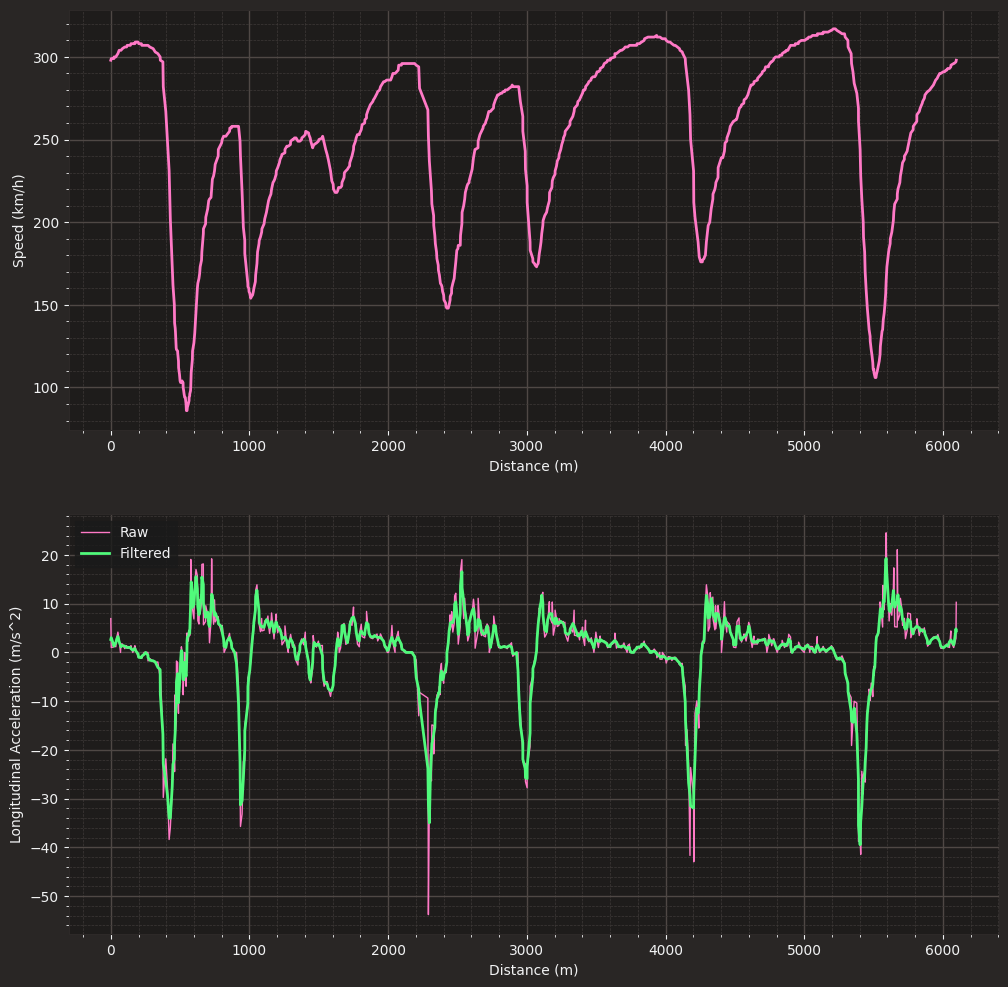Click the 300 tick label on speed axis
Screen dimensions: 1008x987
[x=46, y=58]
